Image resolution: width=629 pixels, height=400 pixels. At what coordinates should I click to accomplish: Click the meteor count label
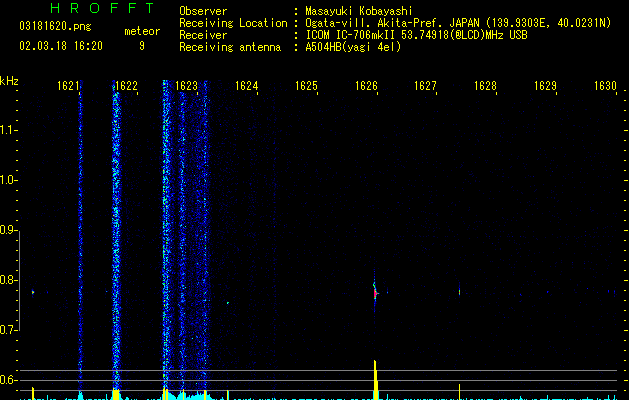click(142, 31)
